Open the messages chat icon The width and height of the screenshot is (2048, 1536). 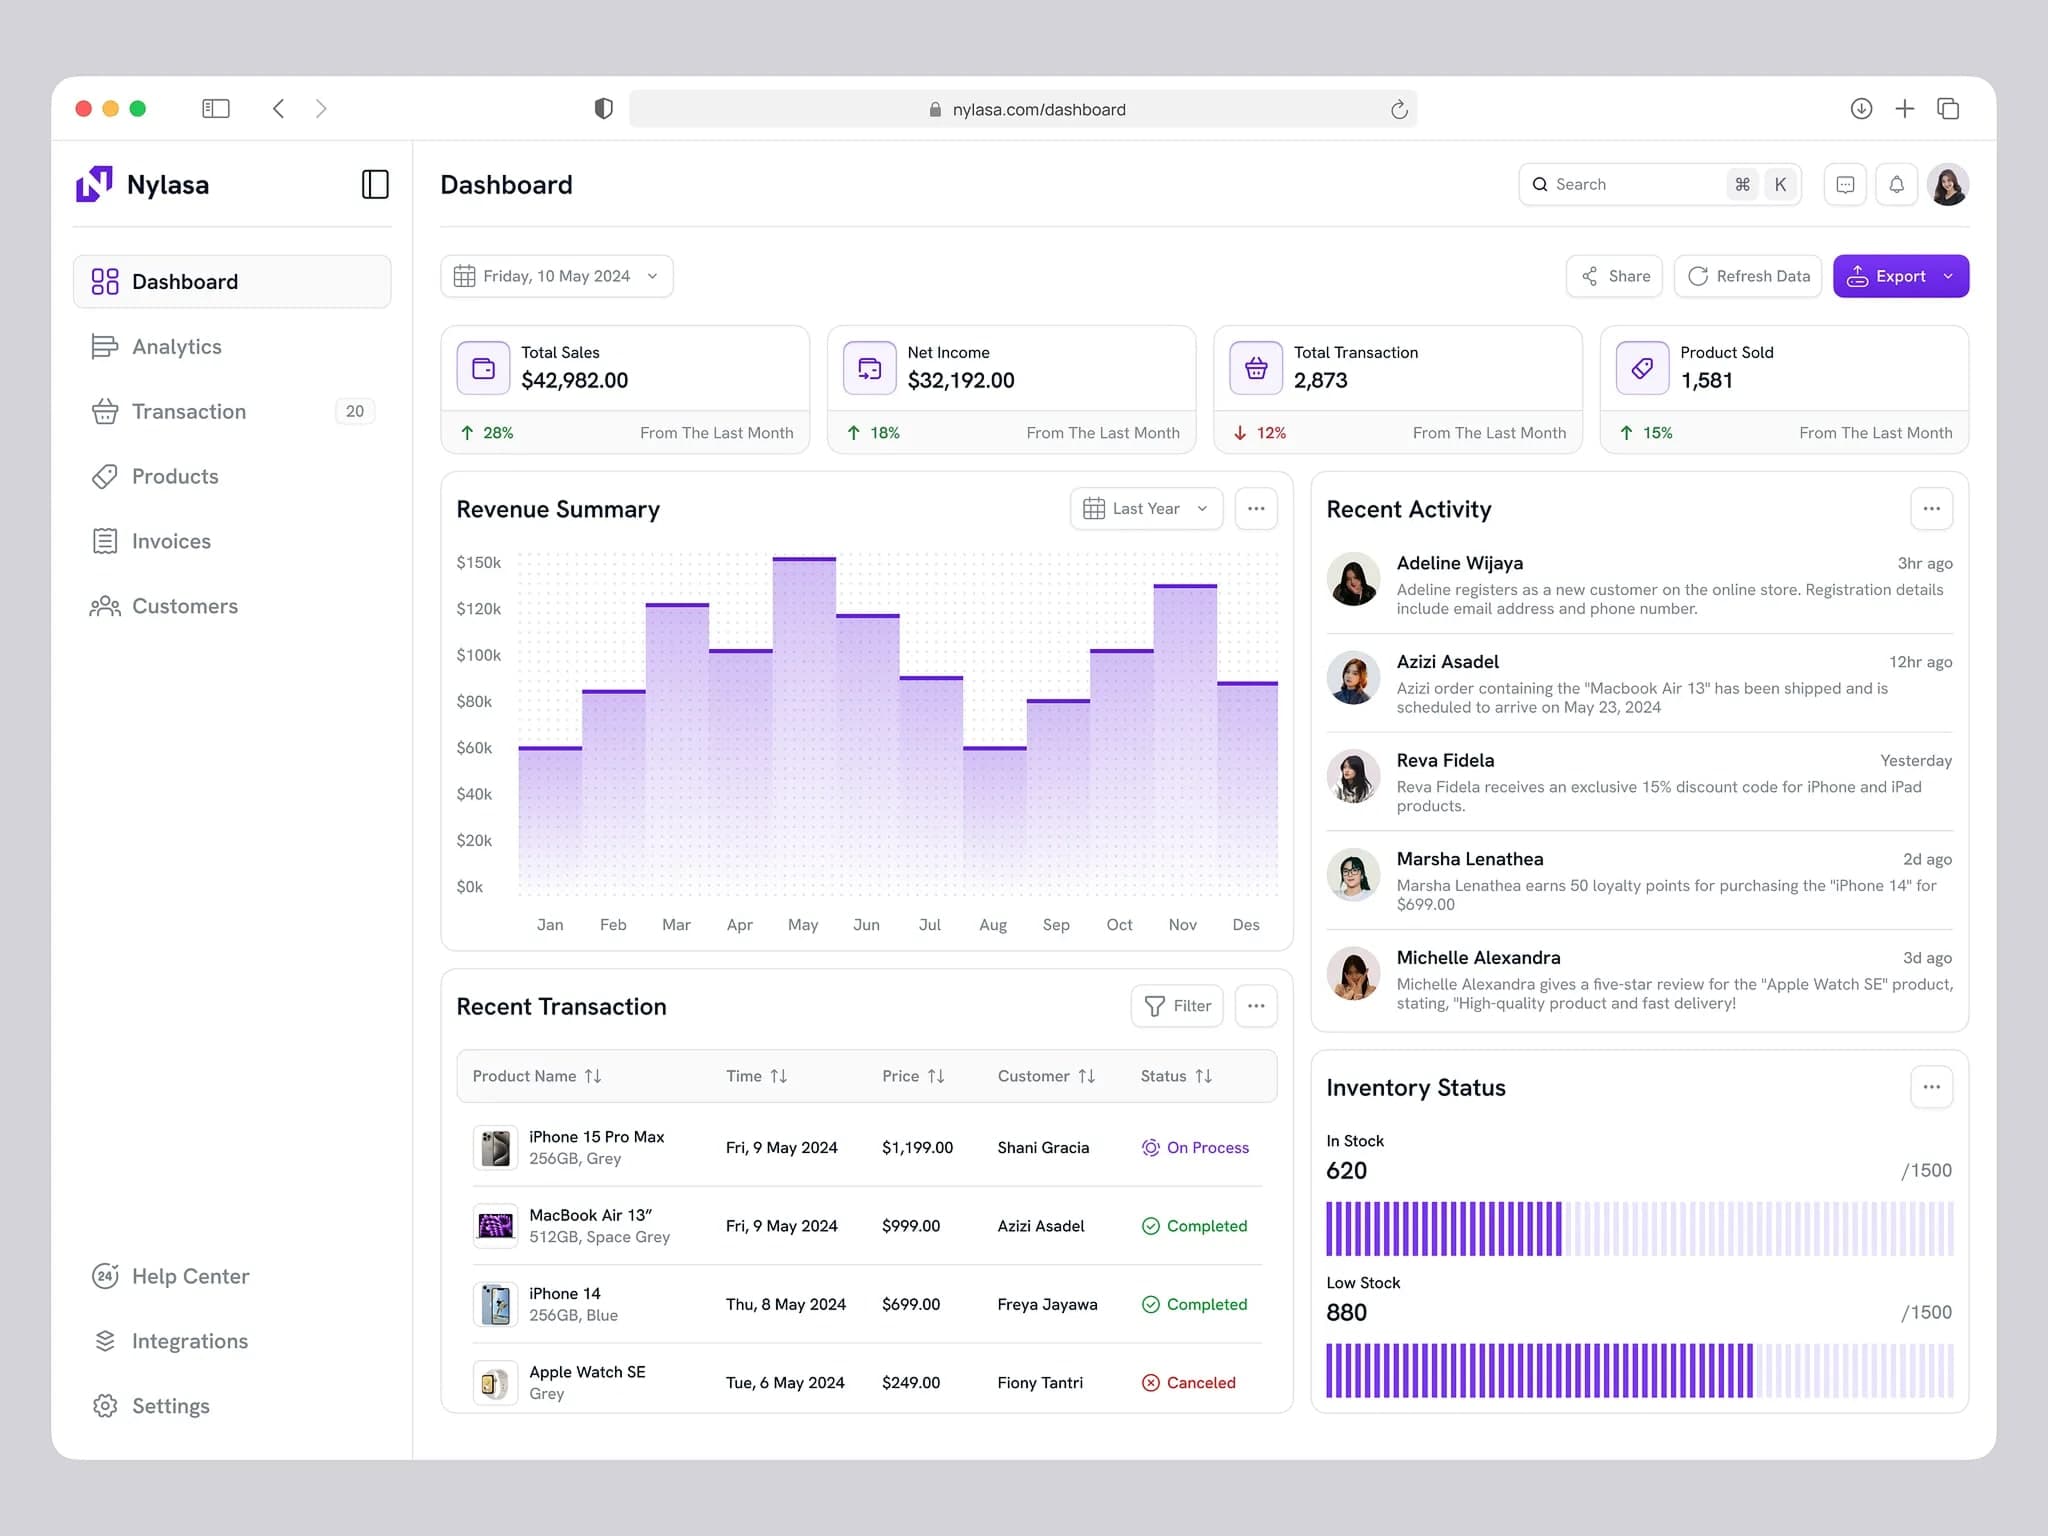(x=1845, y=184)
